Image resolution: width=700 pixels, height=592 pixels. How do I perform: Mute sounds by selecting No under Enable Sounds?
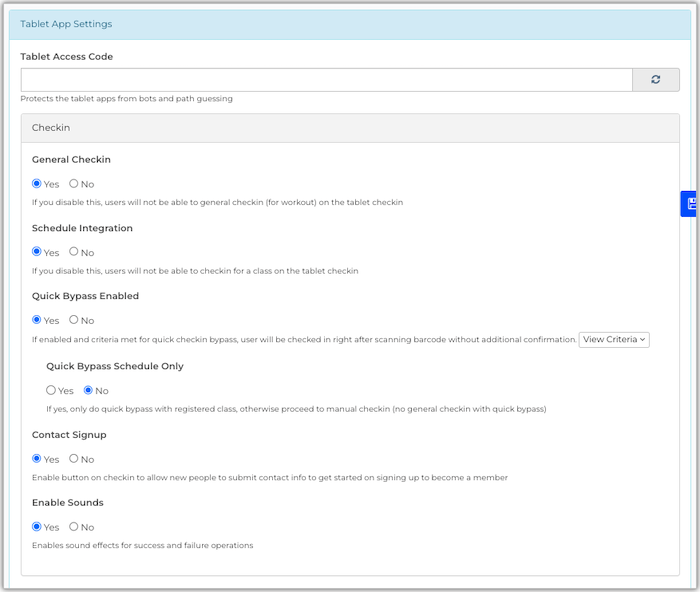(x=74, y=527)
